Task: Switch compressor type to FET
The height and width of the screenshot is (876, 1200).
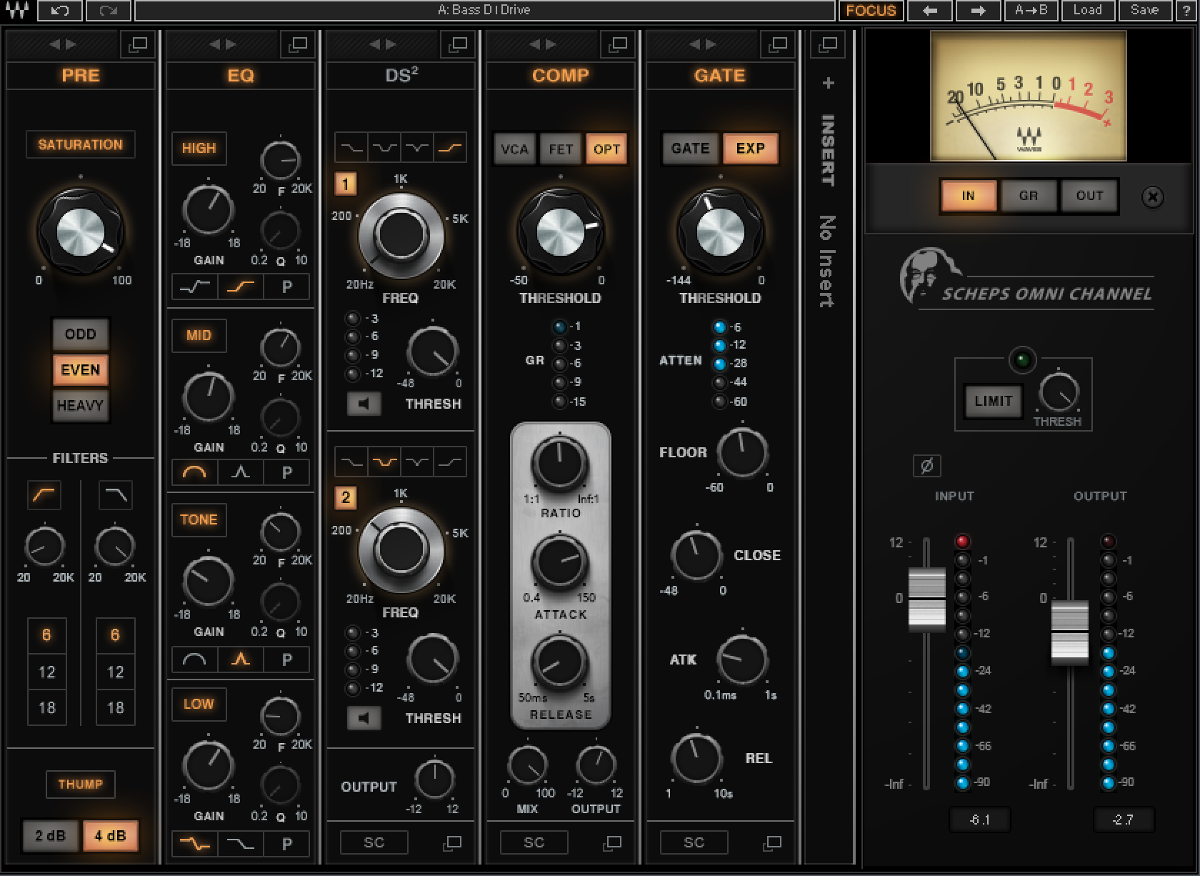Action: 561,149
